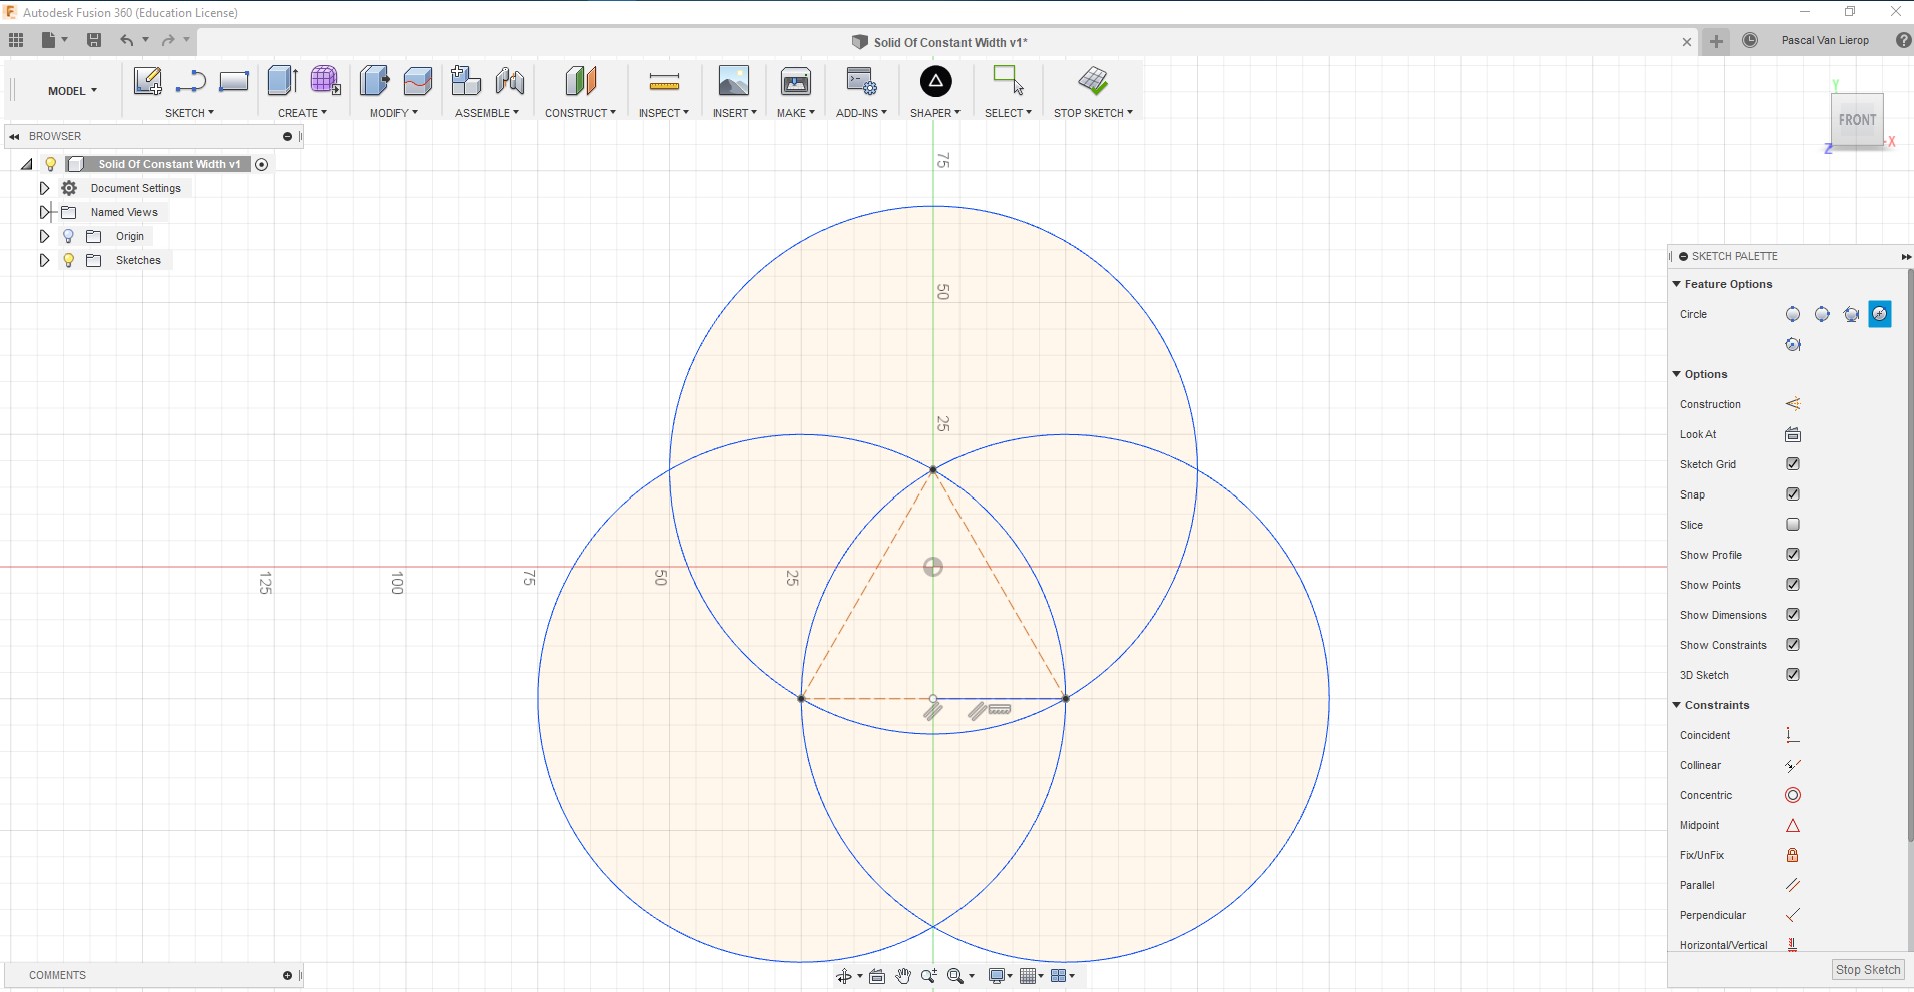This screenshot has height=992, width=1914.
Task: Click the image icon above INSERT
Action: [733, 81]
